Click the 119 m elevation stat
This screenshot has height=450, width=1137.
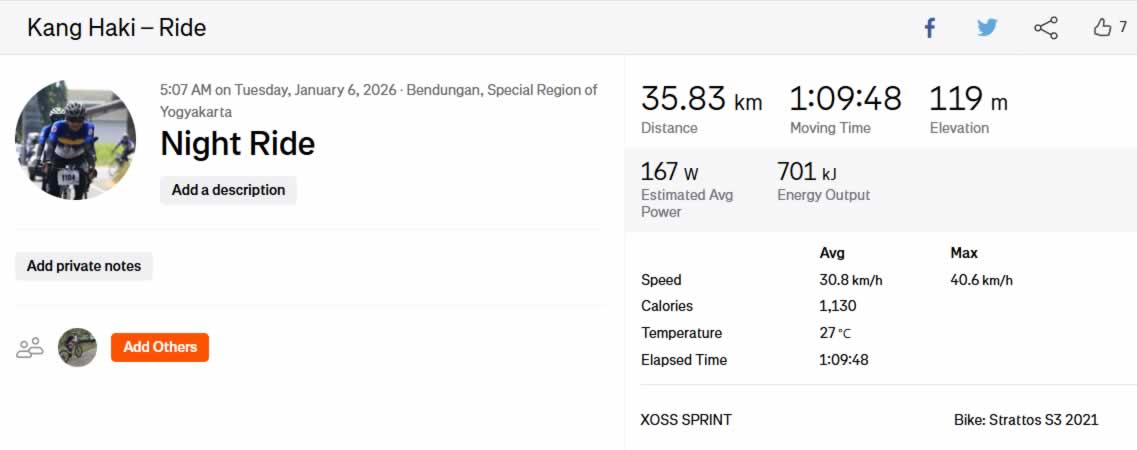pos(968,100)
